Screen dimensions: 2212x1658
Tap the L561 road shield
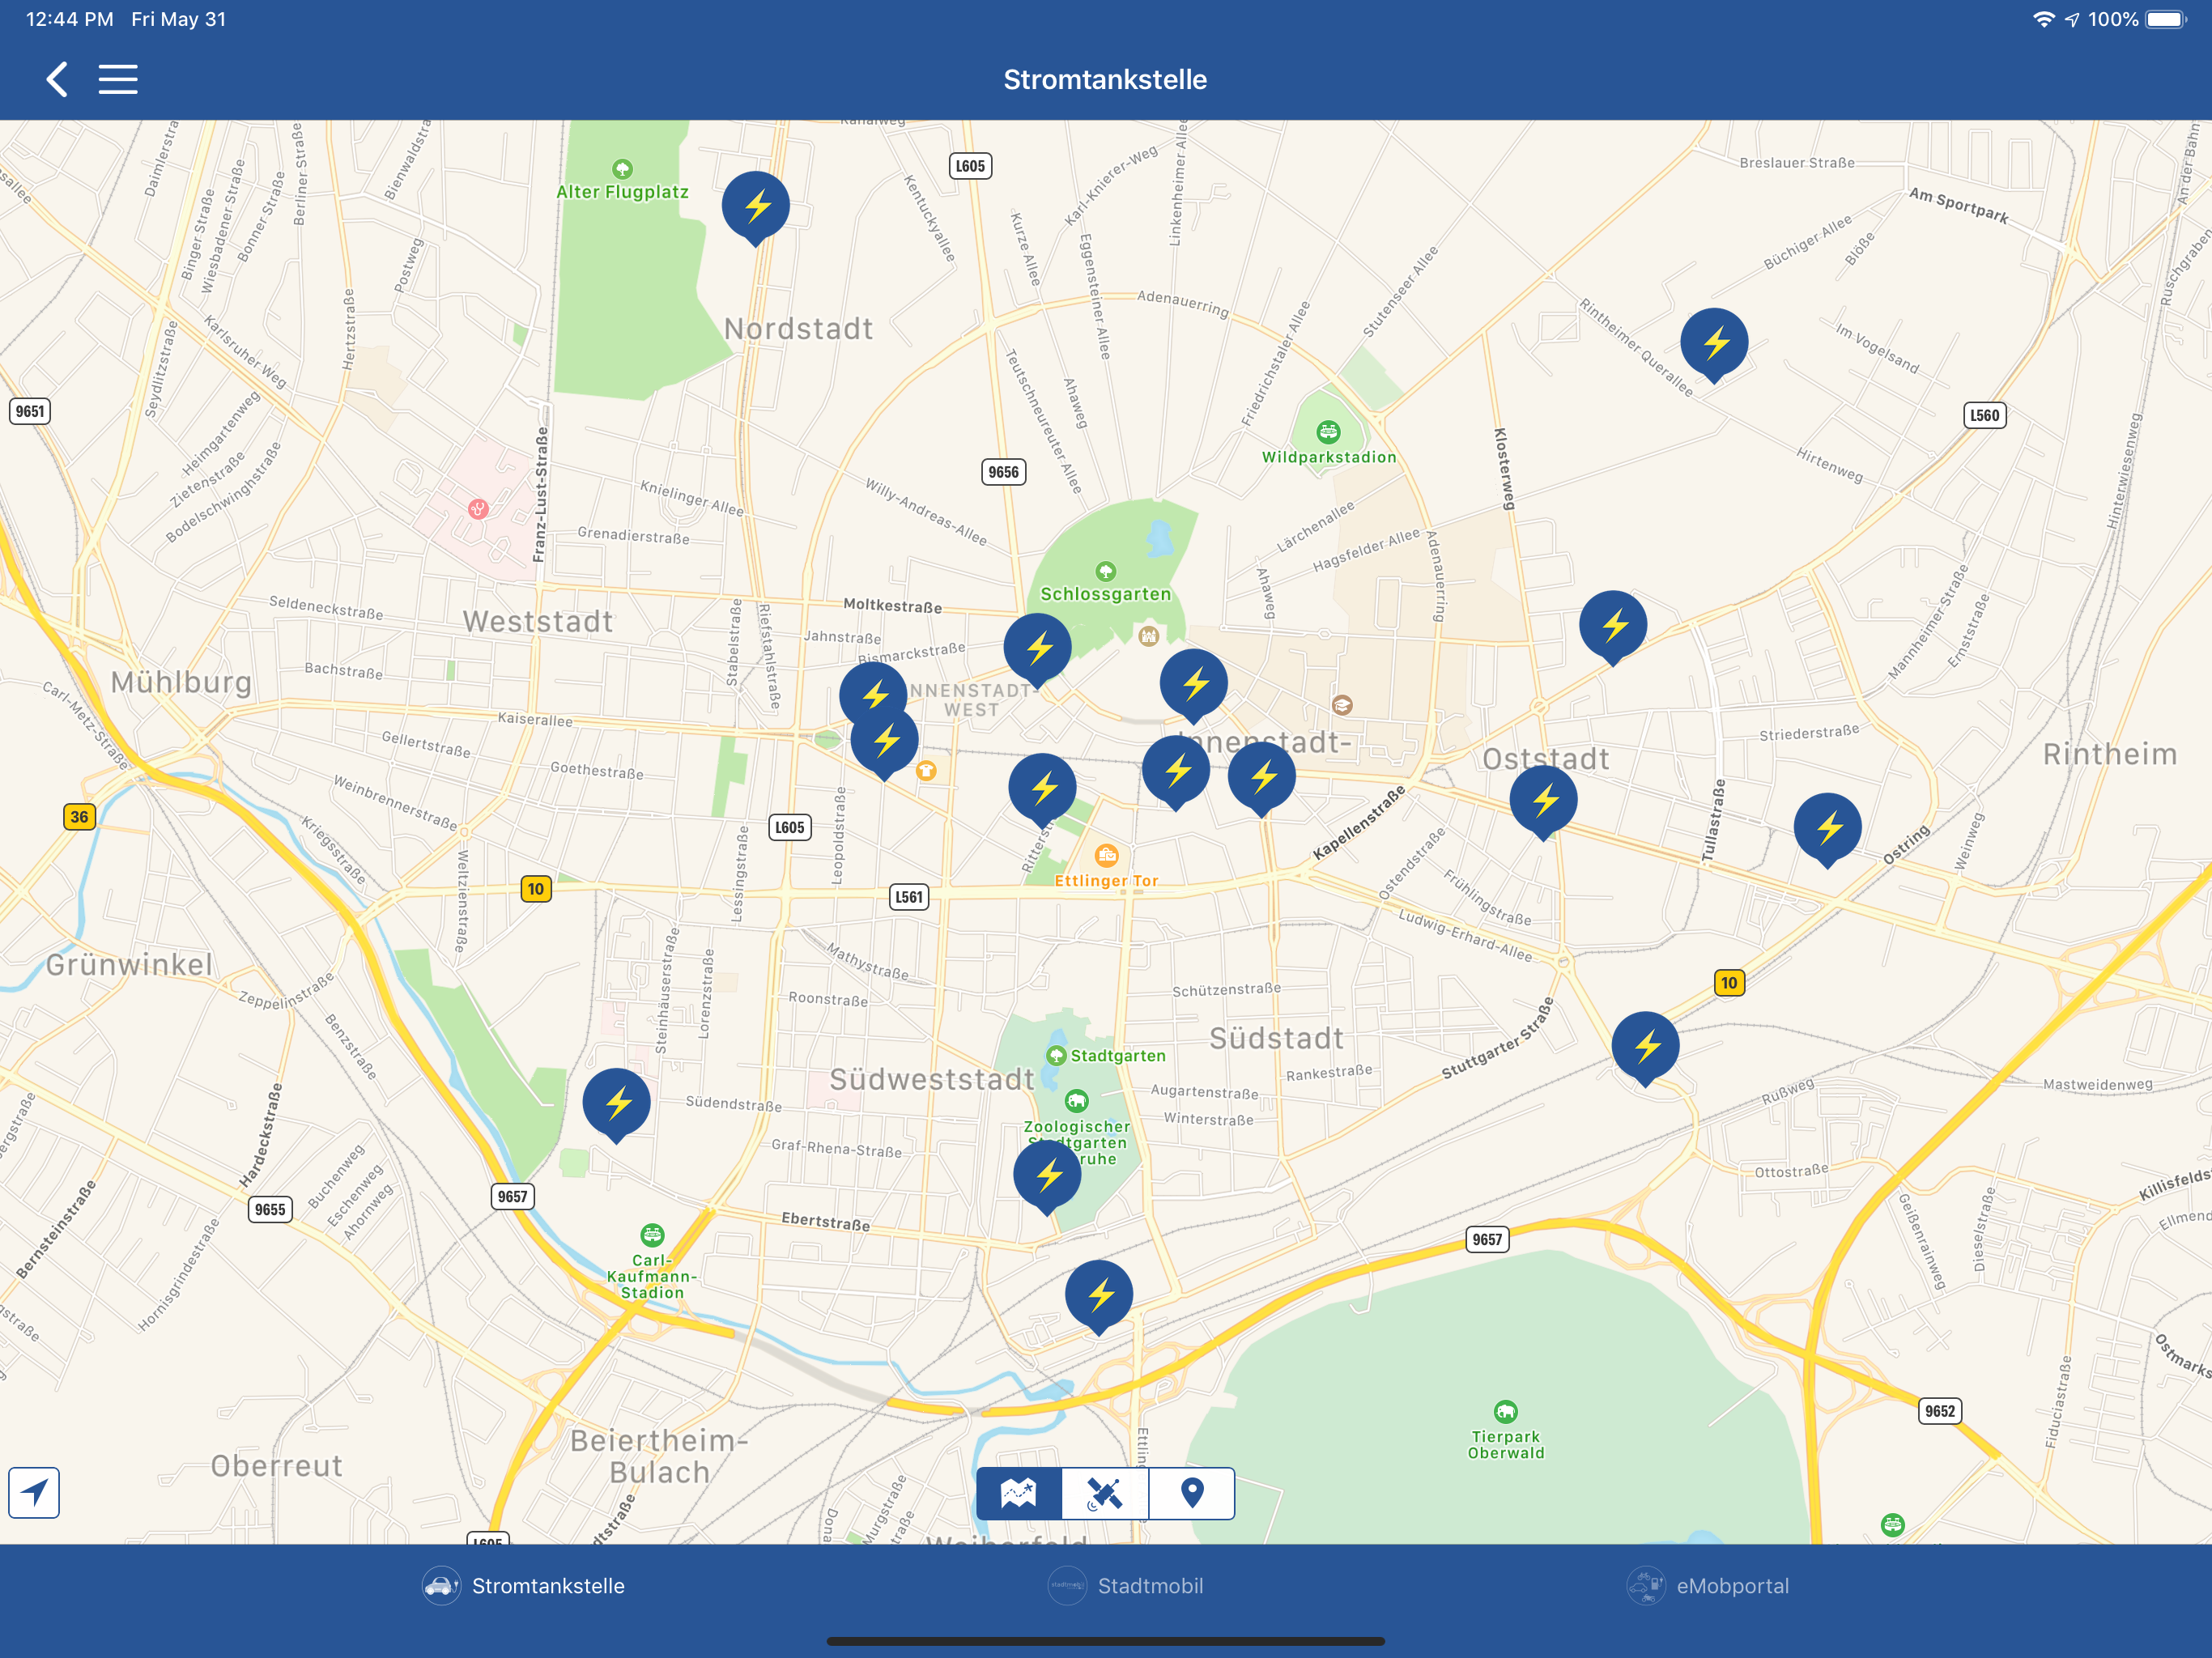(909, 897)
